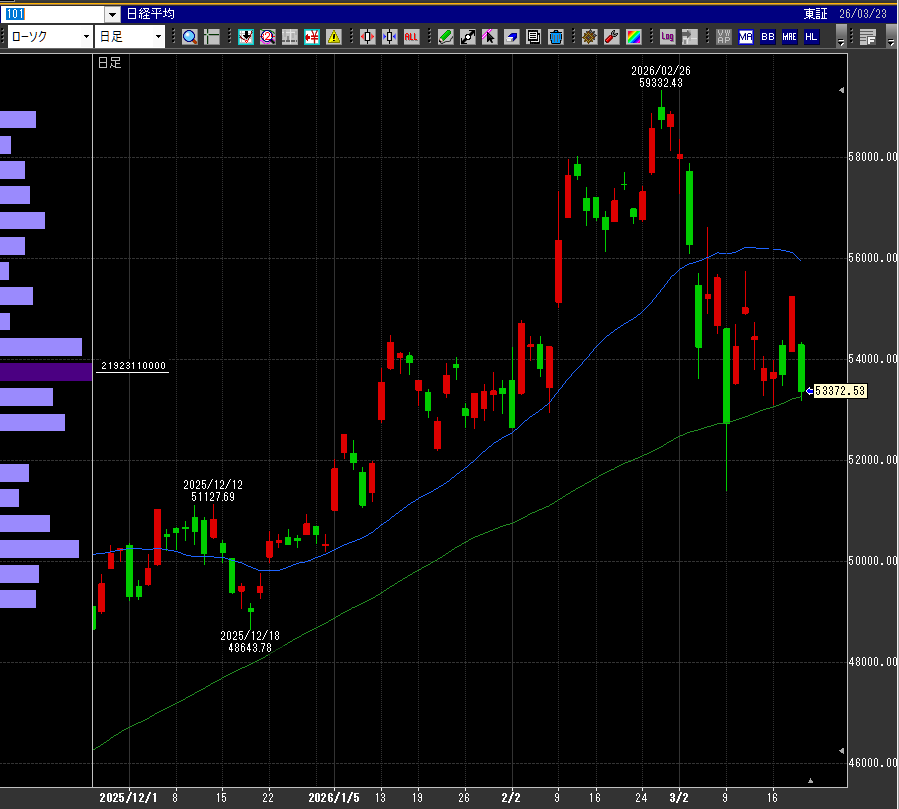Open the rainbow color palette icon
This screenshot has height=809, width=899.
[634, 37]
